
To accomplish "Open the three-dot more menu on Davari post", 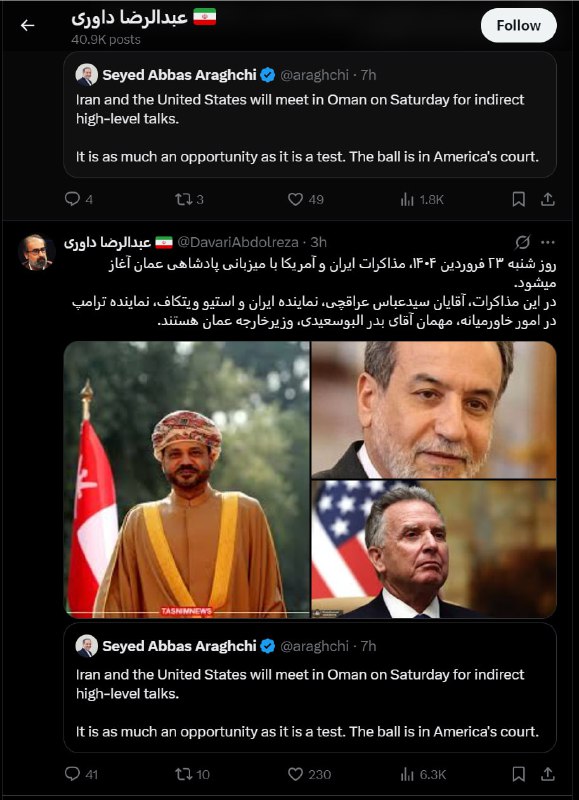I will pyautogui.click(x=548, y=242).
